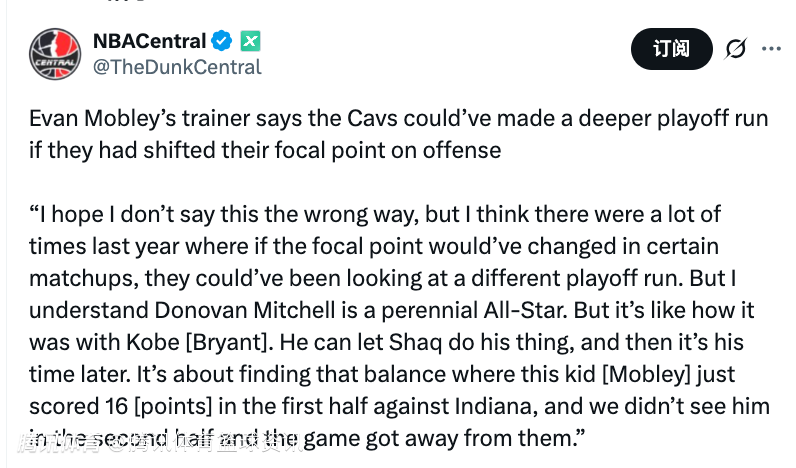Click the green X affiliate badge

pyautogui.click(x=249, y=41)
